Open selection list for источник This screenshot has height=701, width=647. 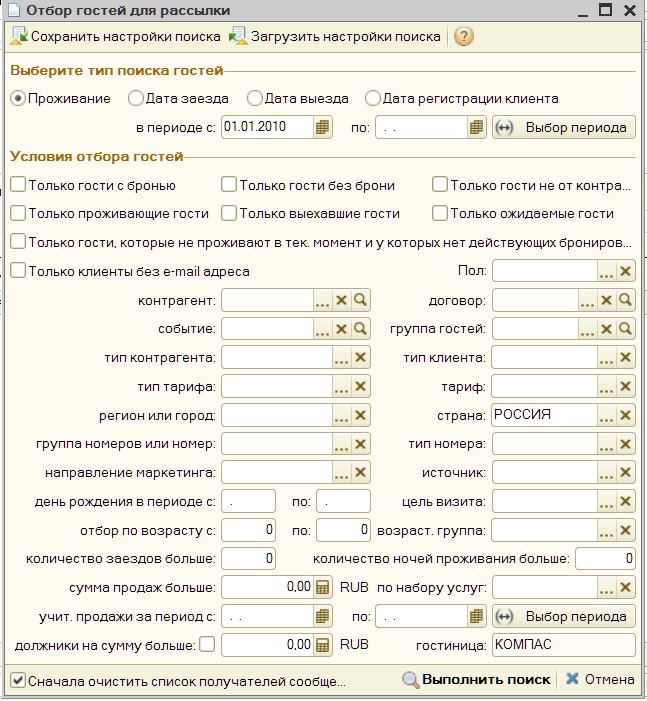pyautogui.click(x=606, y=473)
